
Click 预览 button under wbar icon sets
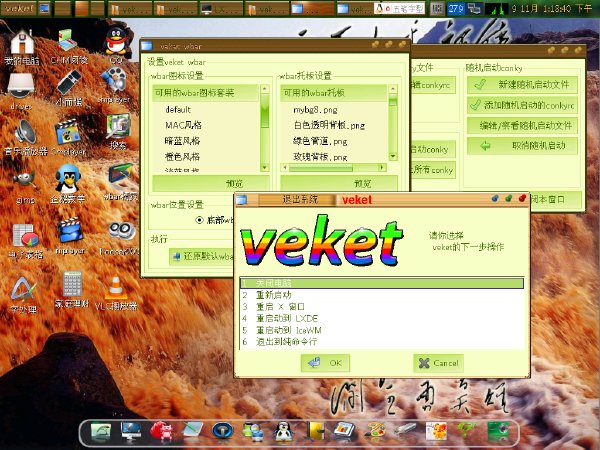[x=211, y=183]
